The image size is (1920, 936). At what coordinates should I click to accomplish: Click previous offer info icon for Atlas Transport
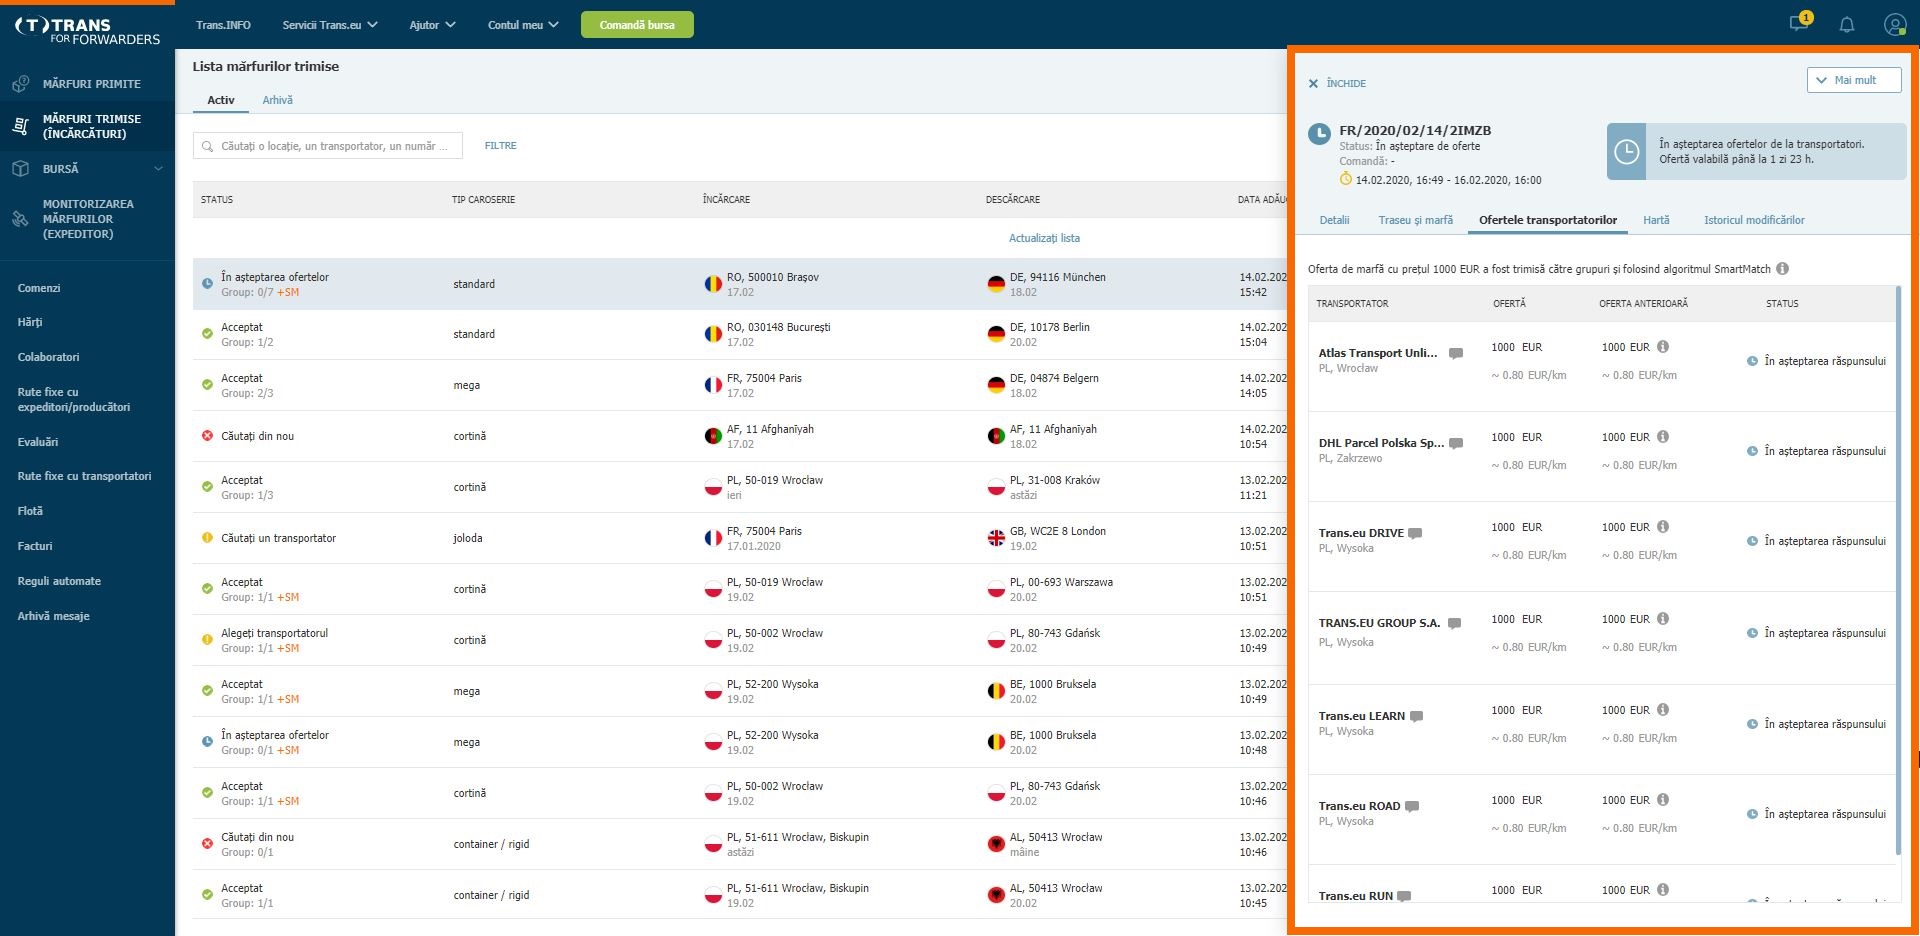1663,347
